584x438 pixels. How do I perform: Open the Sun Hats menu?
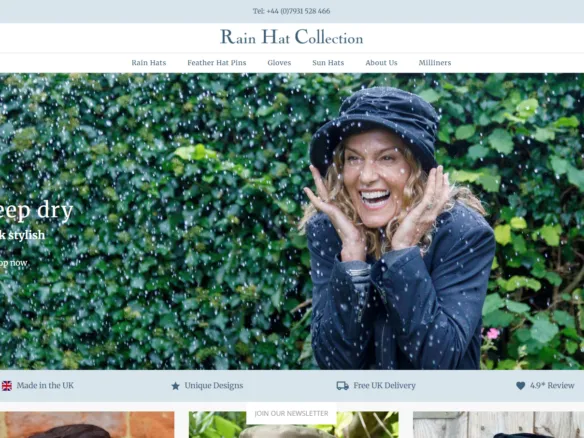coord(328,63)
